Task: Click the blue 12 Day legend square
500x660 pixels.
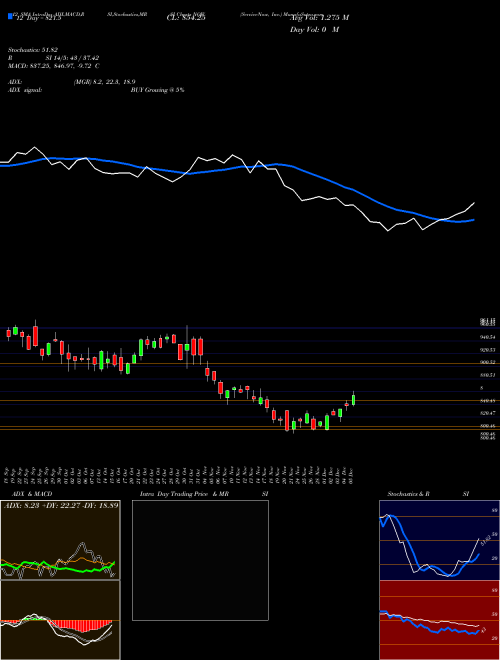Action: click(x=10, y=16)
